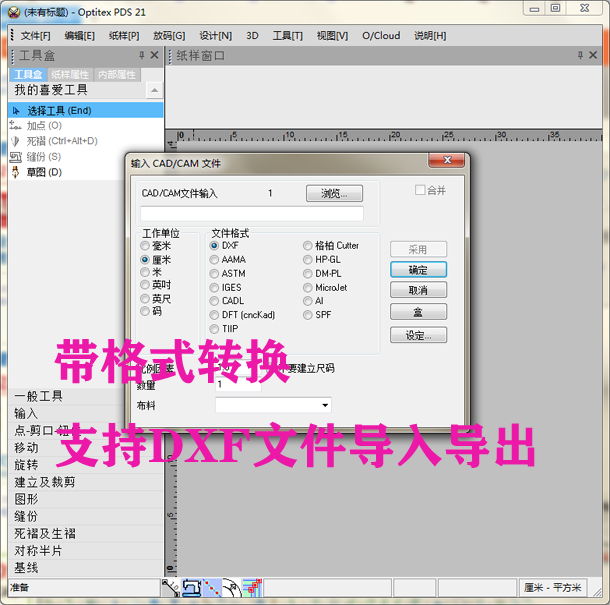Viewport: 610px width, 605px height.
Task: Choose the AAMA file format
Action: click(228, 260)
